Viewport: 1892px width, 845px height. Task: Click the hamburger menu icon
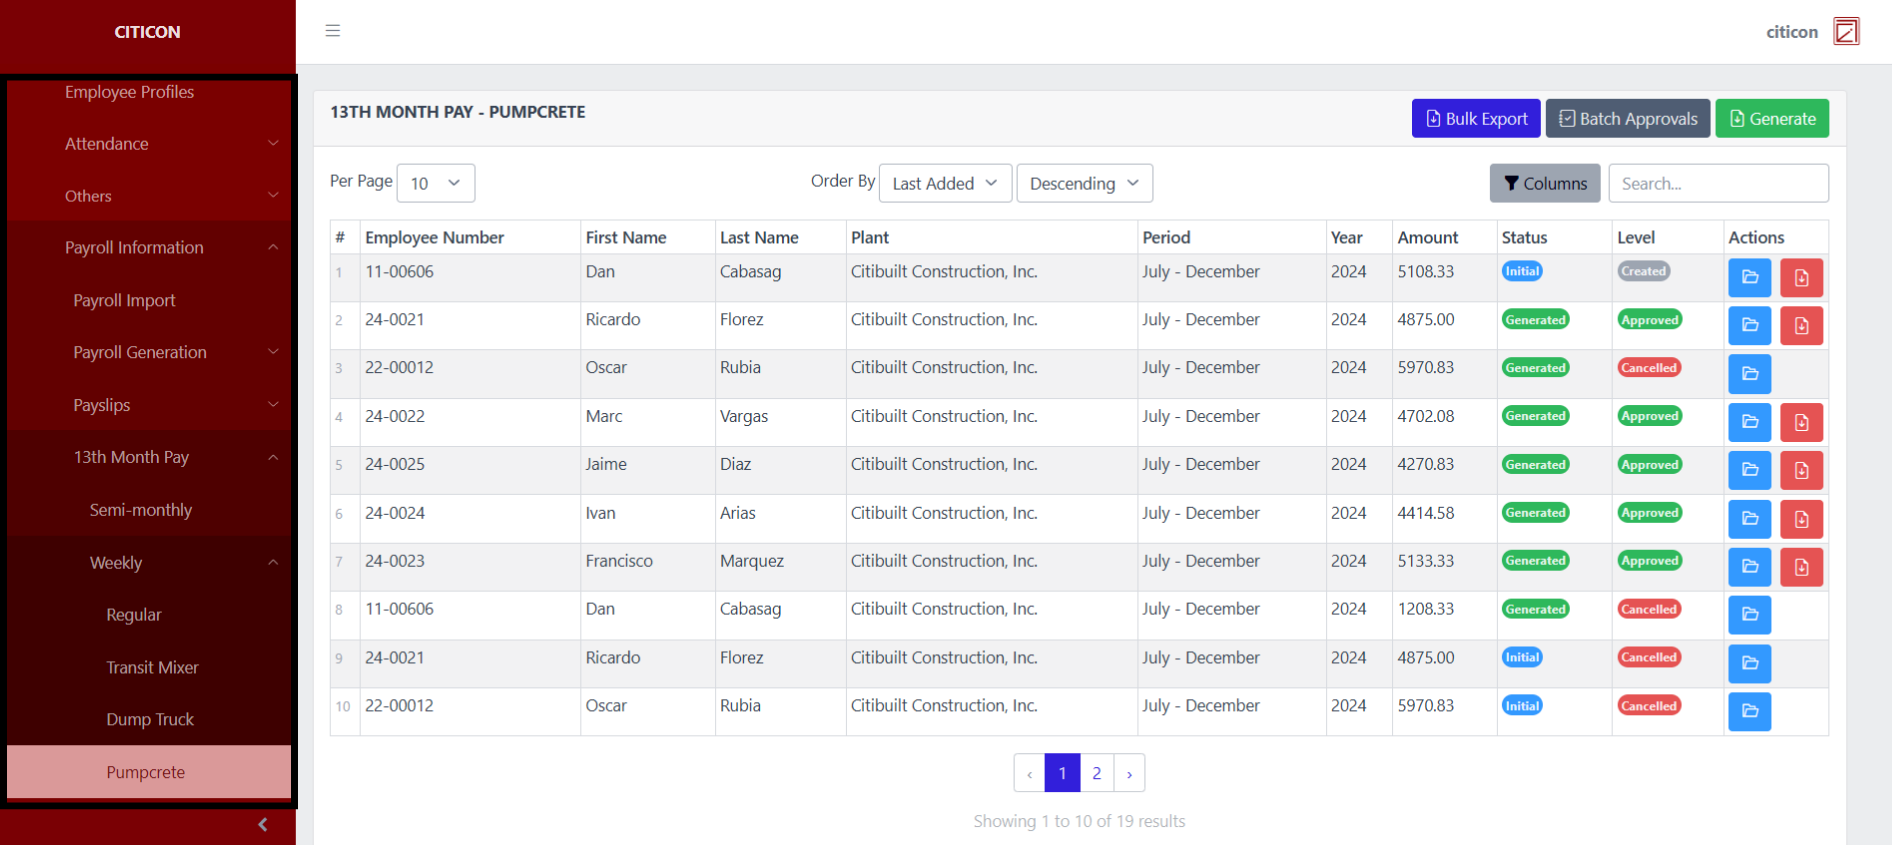(333, 31)
